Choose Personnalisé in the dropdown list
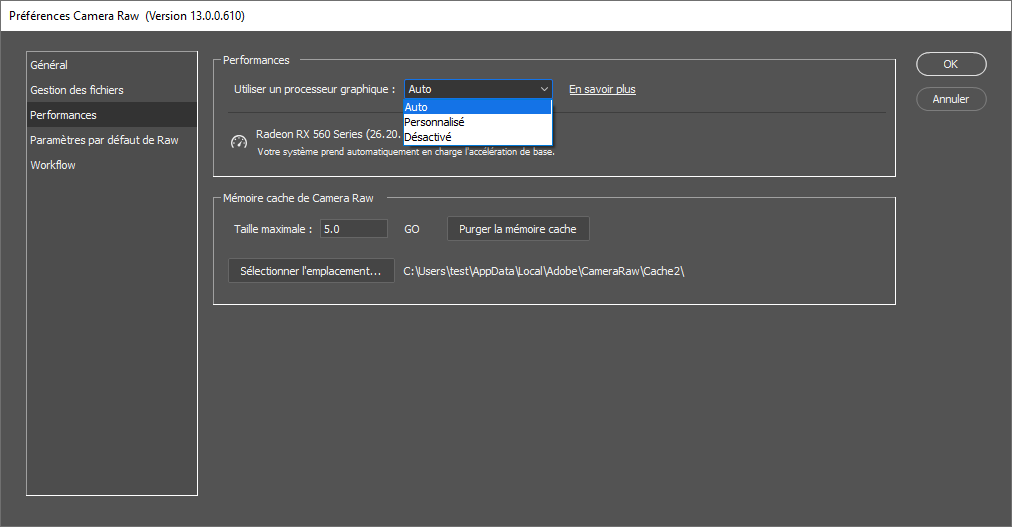 (x=478, y=122)
